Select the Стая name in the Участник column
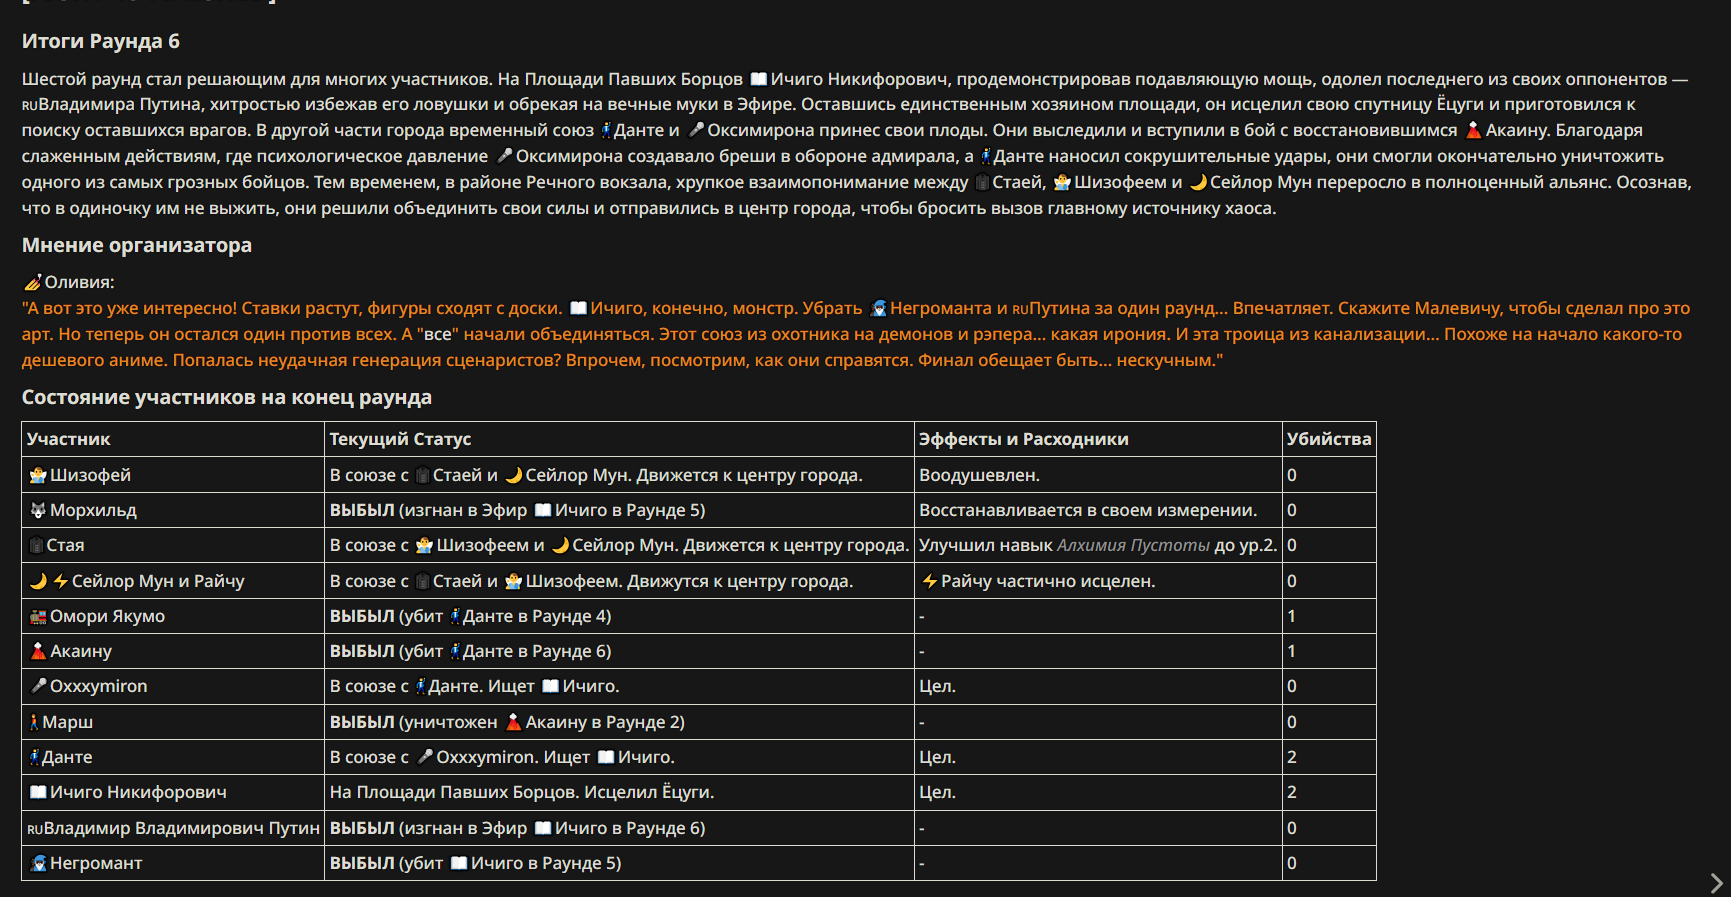 65,545
